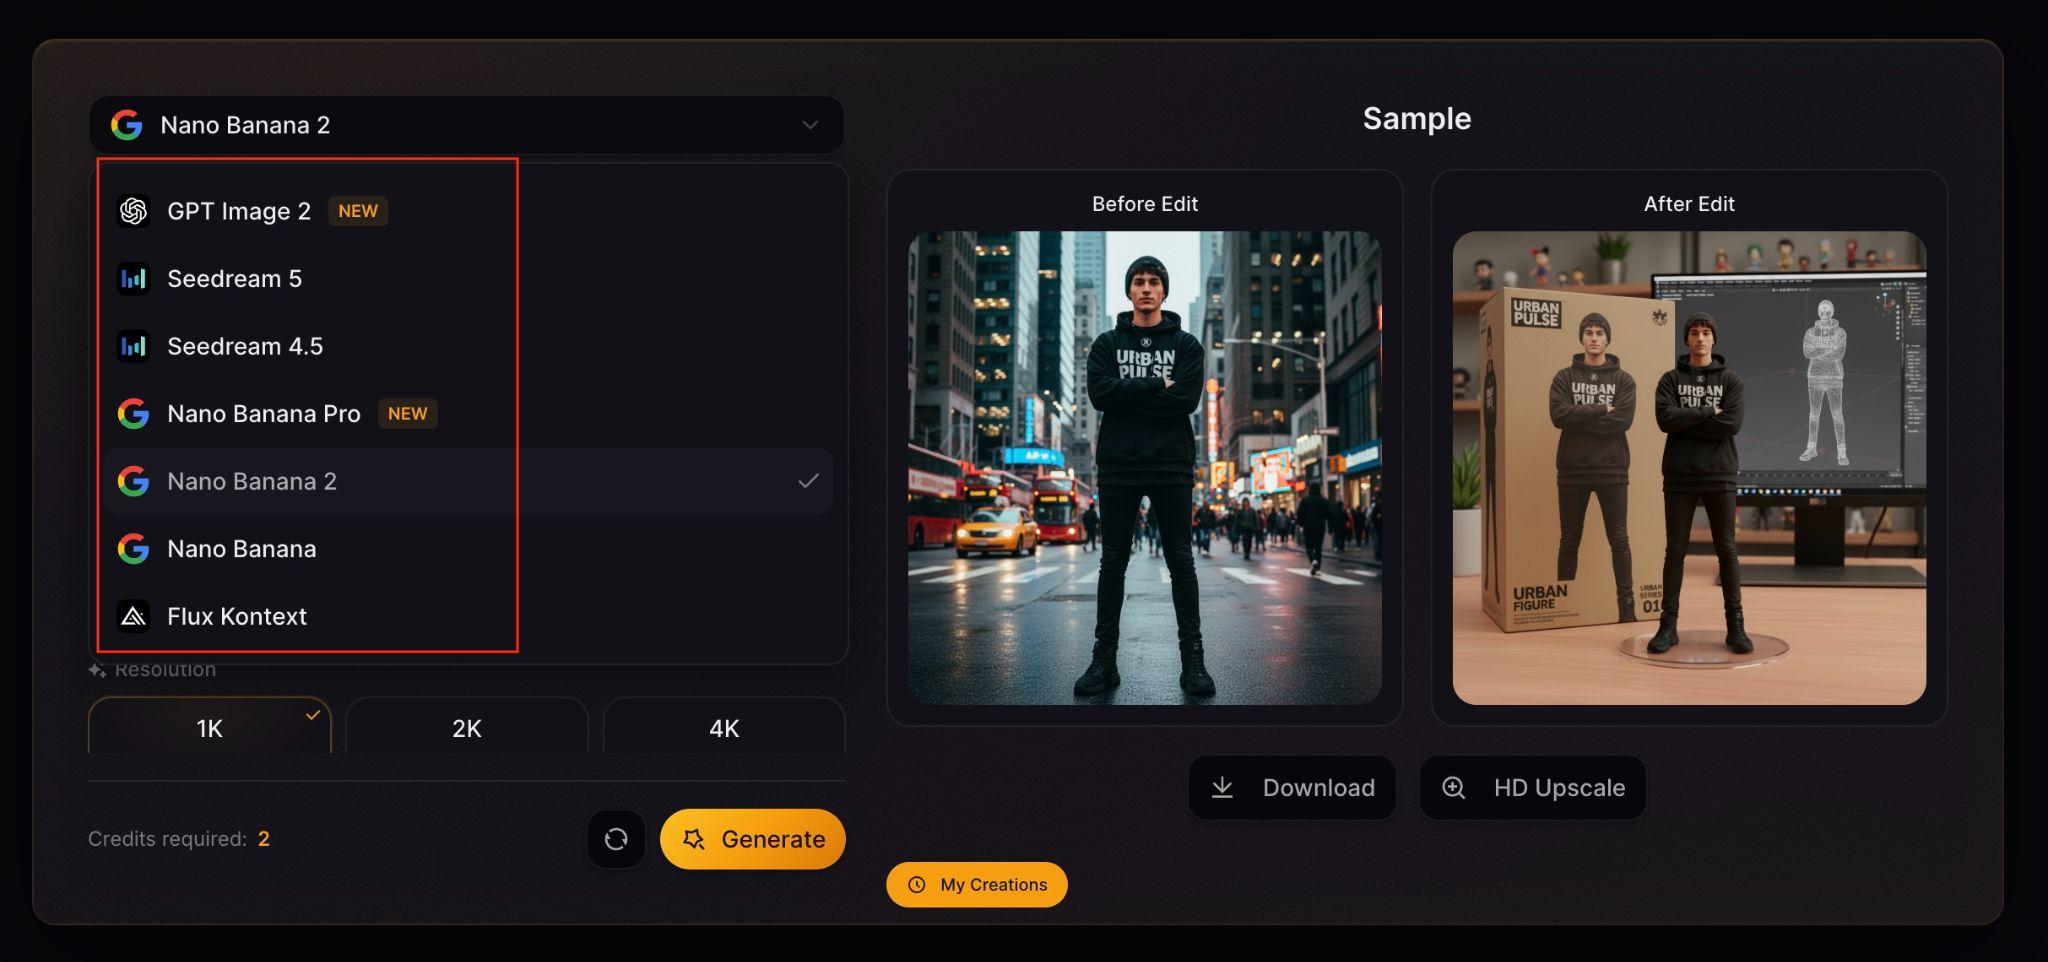Click HD Upscale button
This screenshot has width=2048, height=962.
[x=1533, y=788]
